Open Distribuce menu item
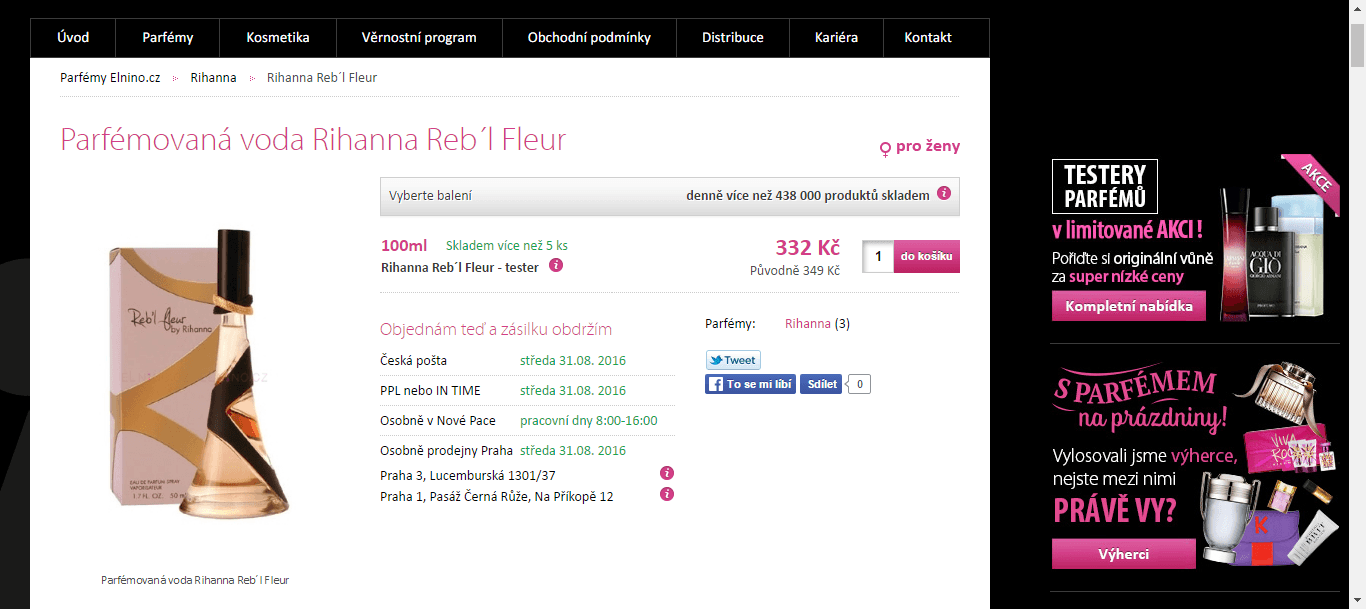 (733, 38)
